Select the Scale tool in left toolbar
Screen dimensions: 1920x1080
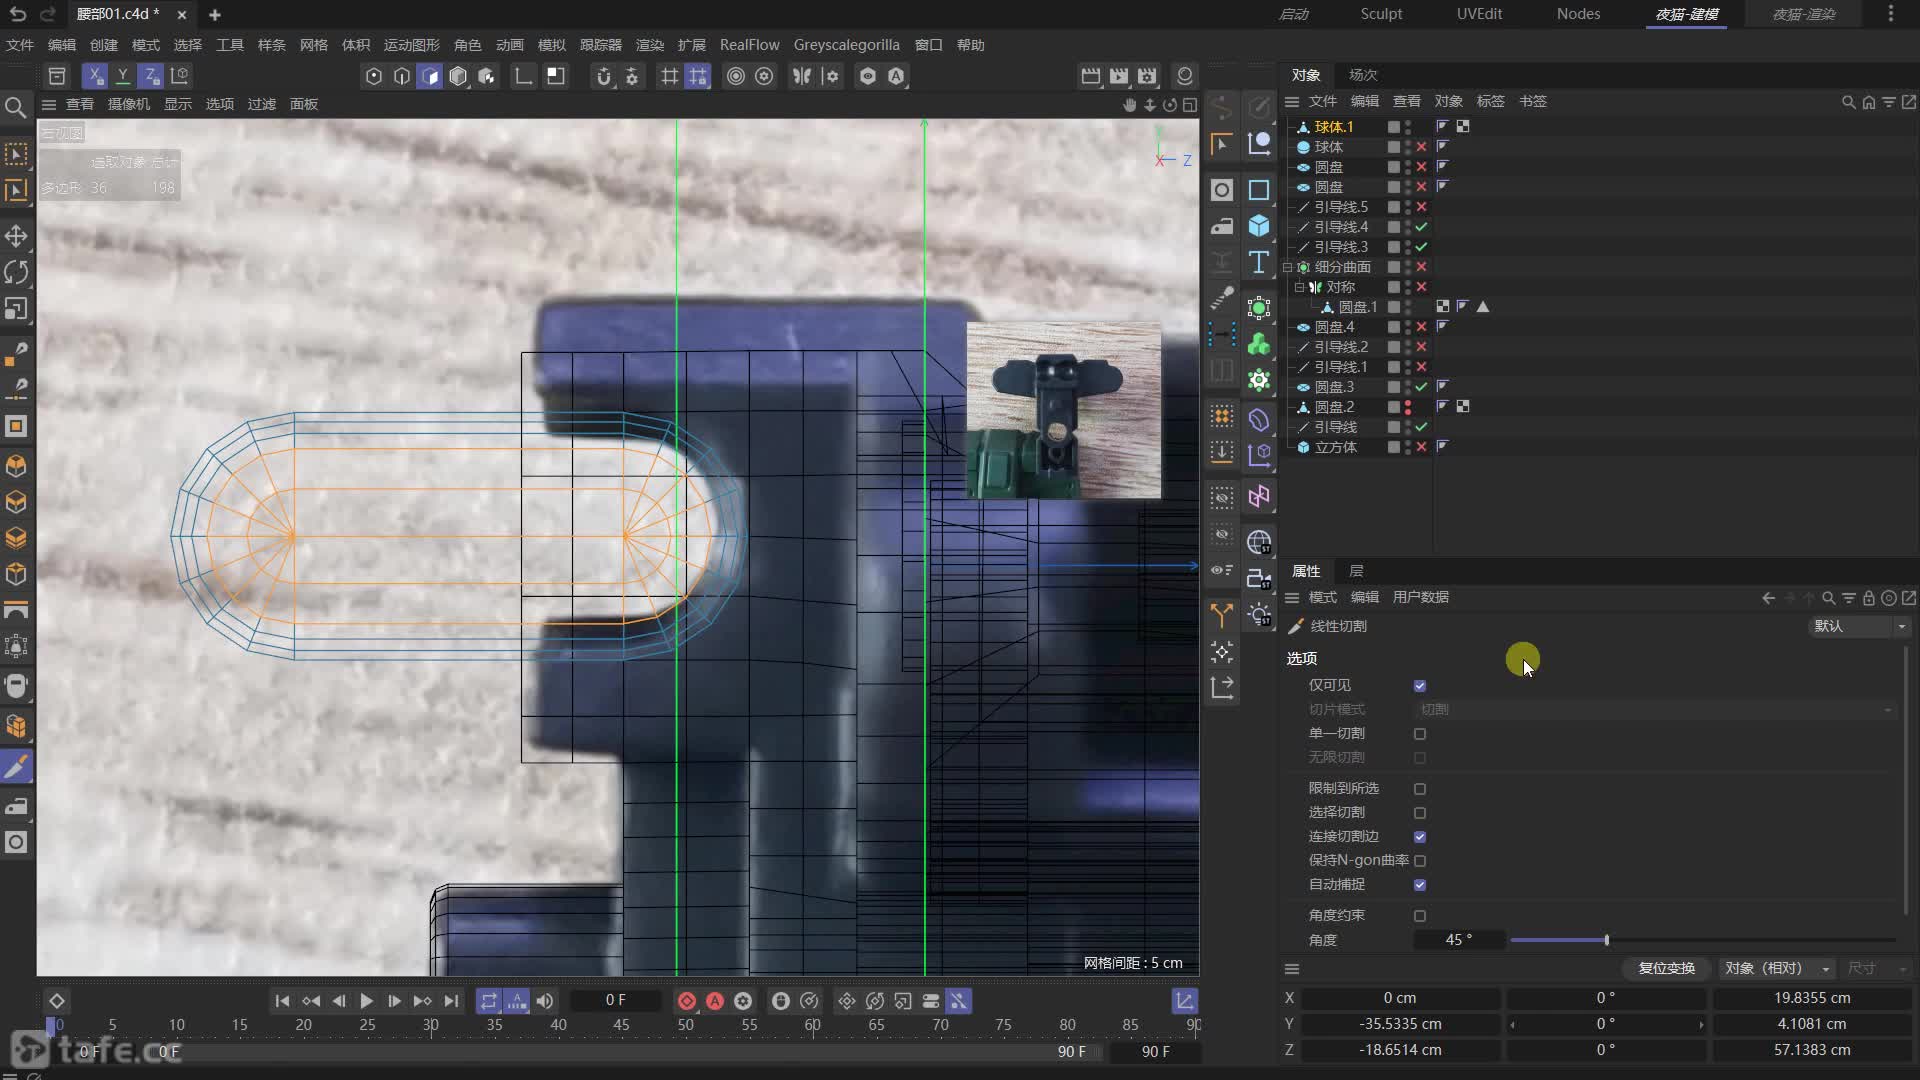coord(16,309)
